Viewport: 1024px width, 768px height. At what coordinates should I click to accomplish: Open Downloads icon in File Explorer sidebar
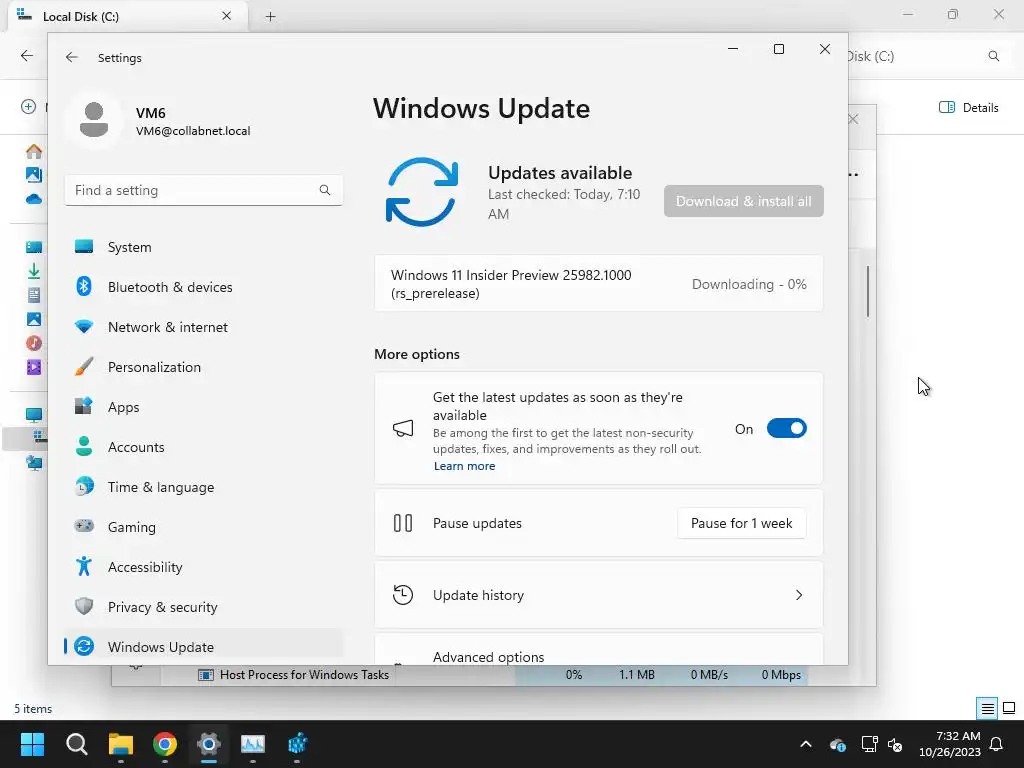click(34, 270)
